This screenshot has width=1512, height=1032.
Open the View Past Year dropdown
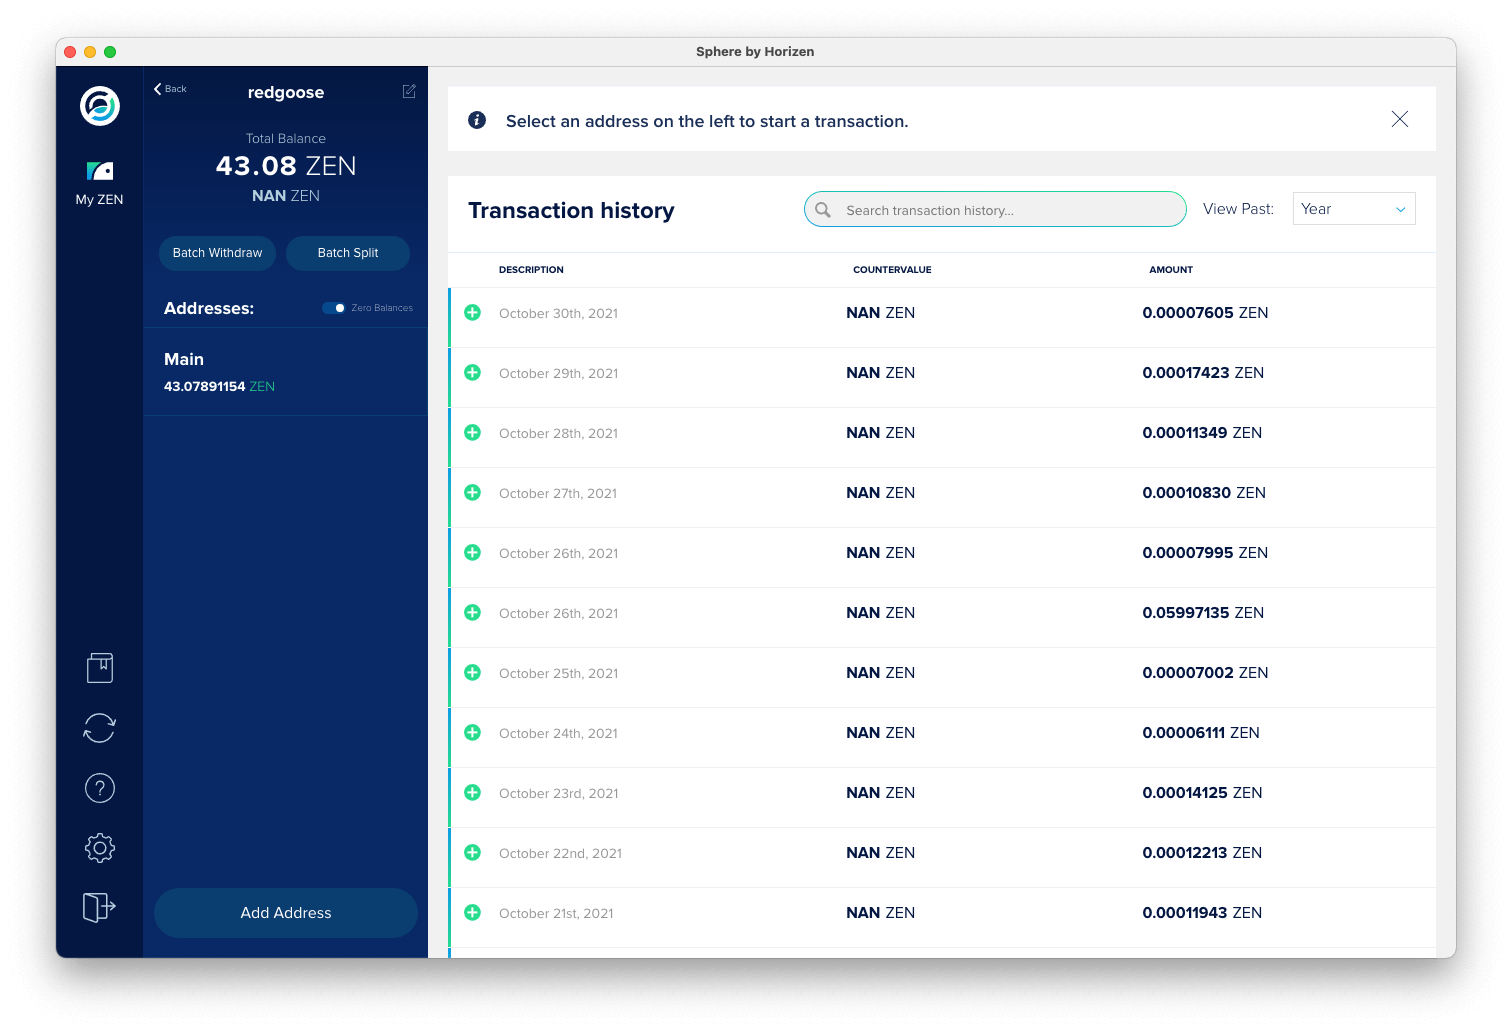point(1354,209)
